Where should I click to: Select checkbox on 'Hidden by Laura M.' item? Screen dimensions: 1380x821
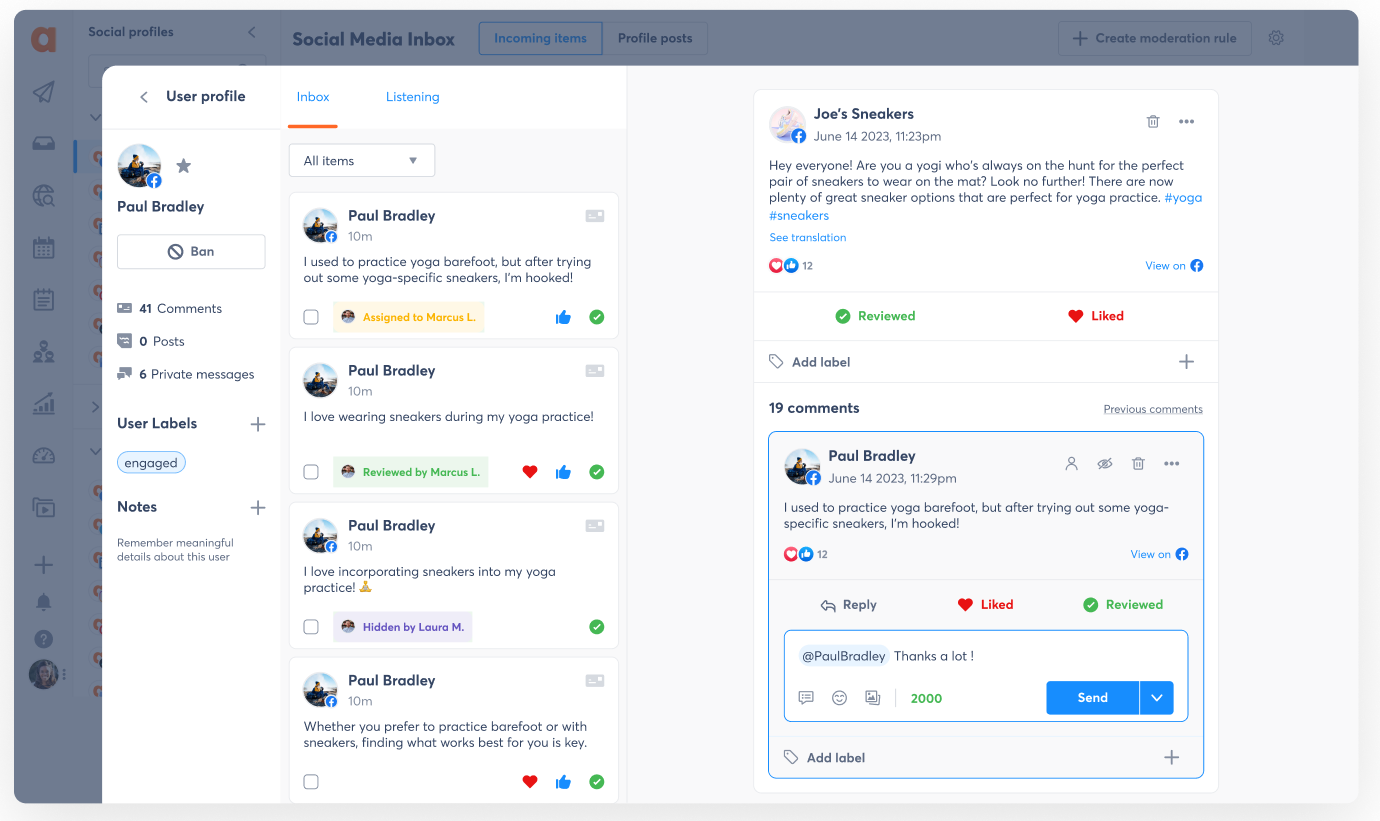(311, 627)
